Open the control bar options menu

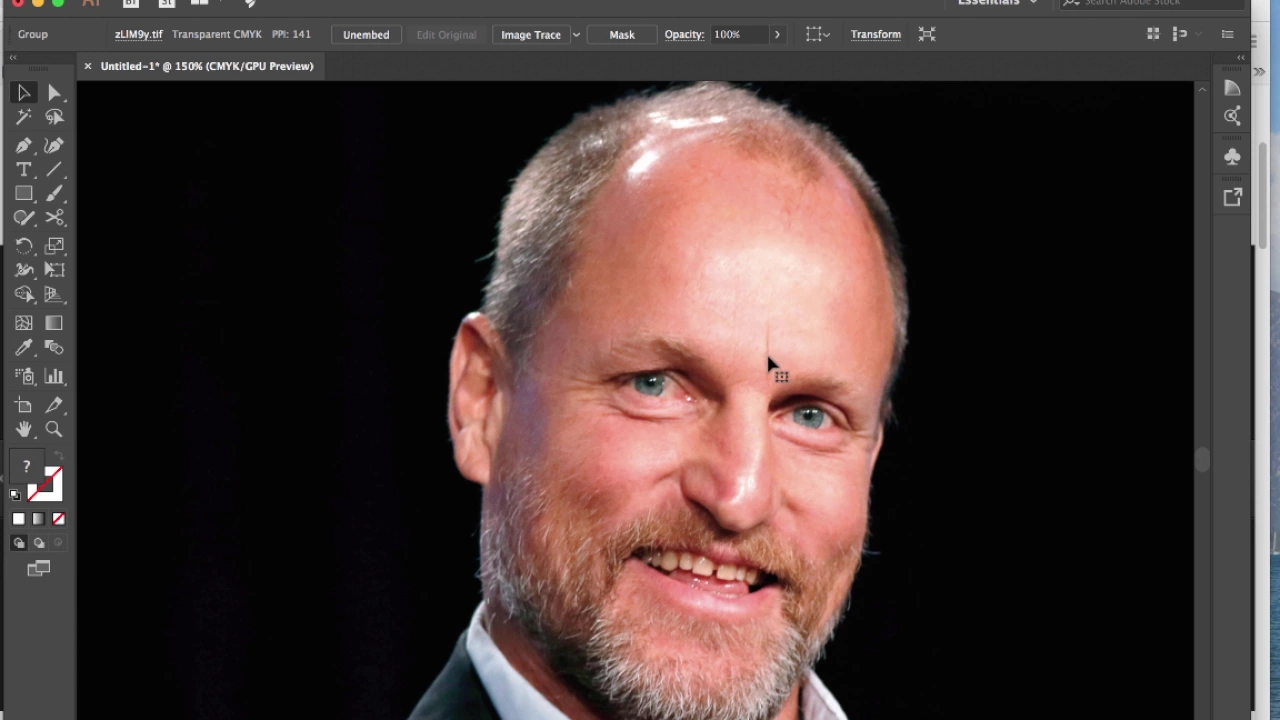tap(1228, 34)
